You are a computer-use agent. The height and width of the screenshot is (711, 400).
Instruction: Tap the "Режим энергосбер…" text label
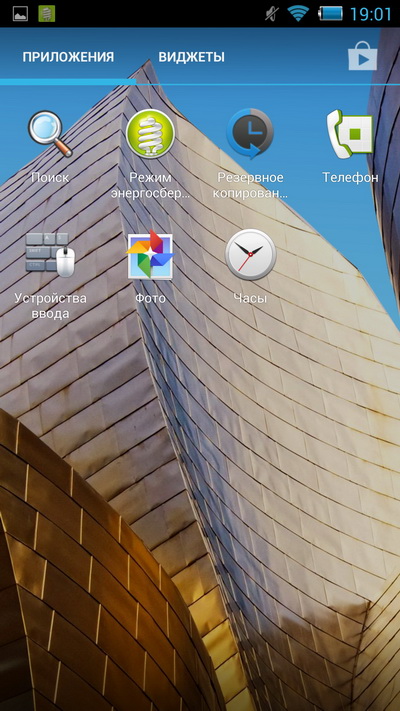tap(150, 185)
